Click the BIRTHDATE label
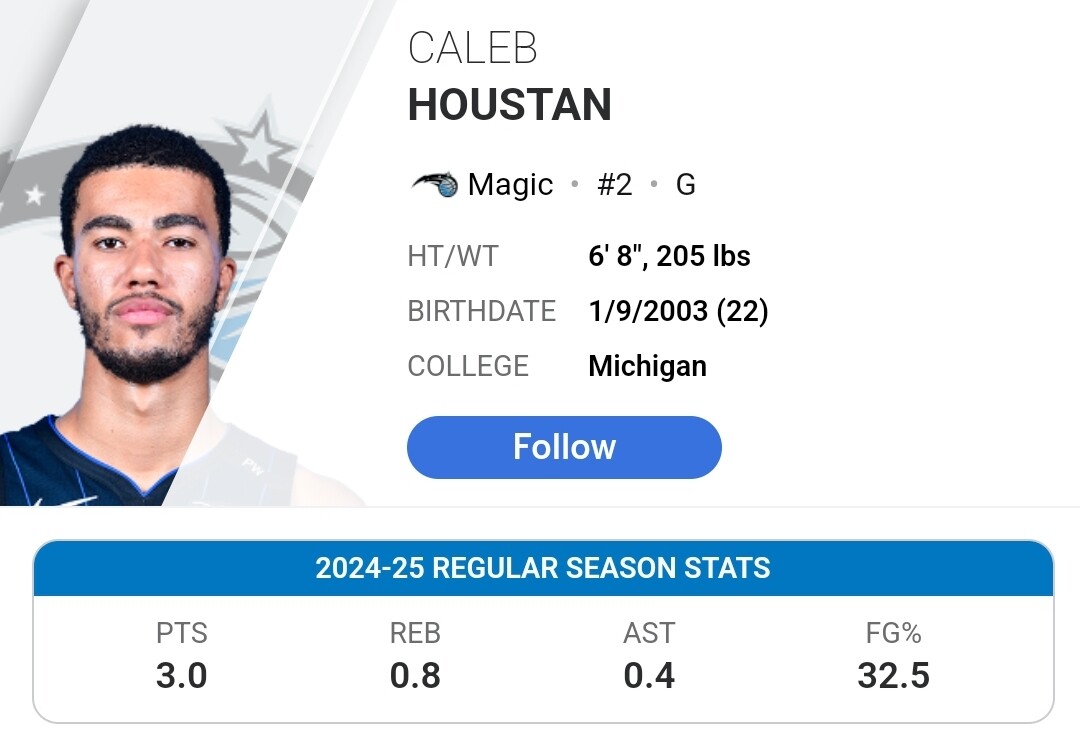This screenshot has height=733, width=1080. (x=481, y=311)
